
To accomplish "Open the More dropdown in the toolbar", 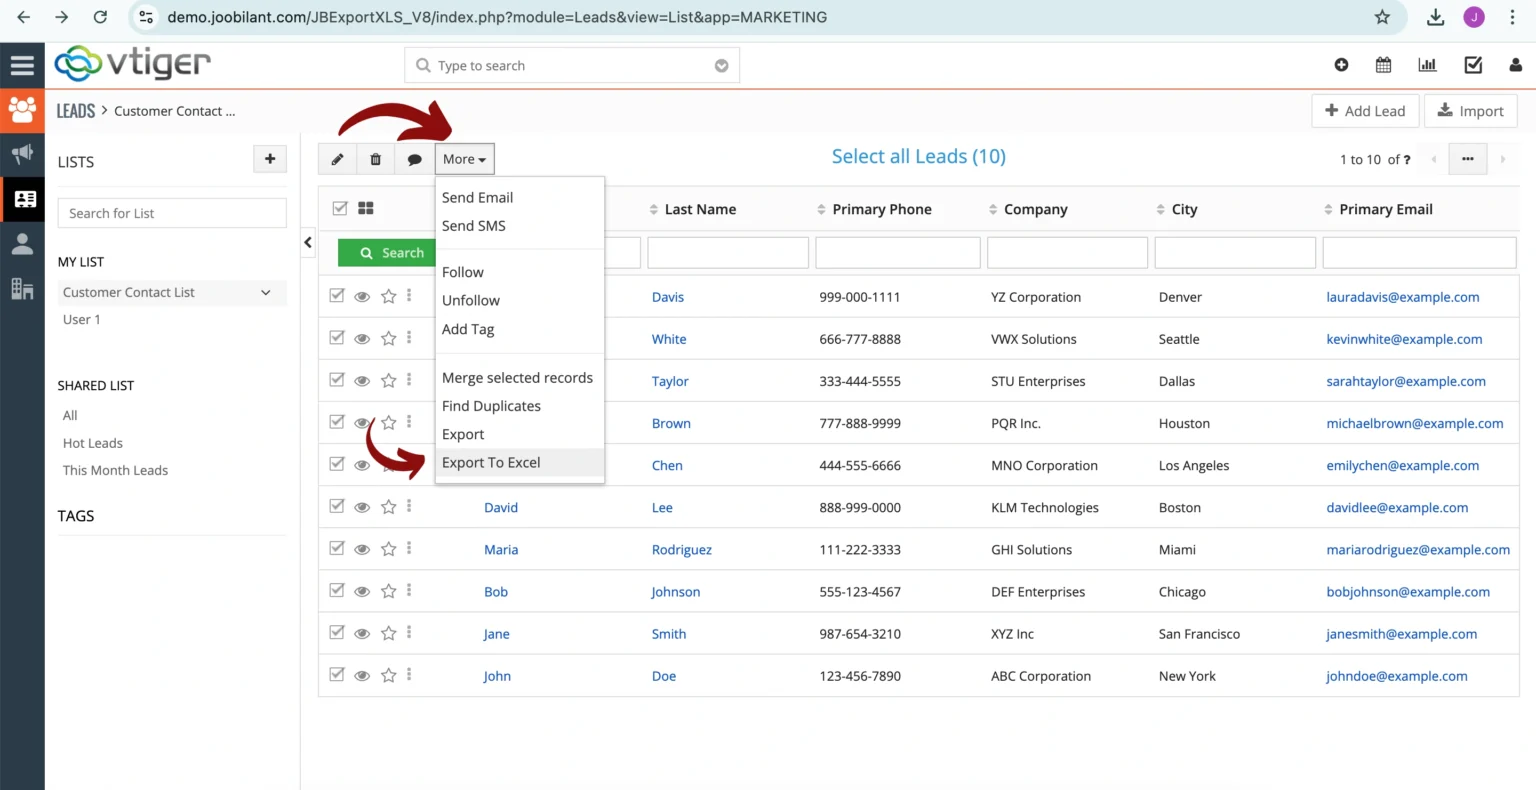I will pyautogui.click(x=463, y=158).
